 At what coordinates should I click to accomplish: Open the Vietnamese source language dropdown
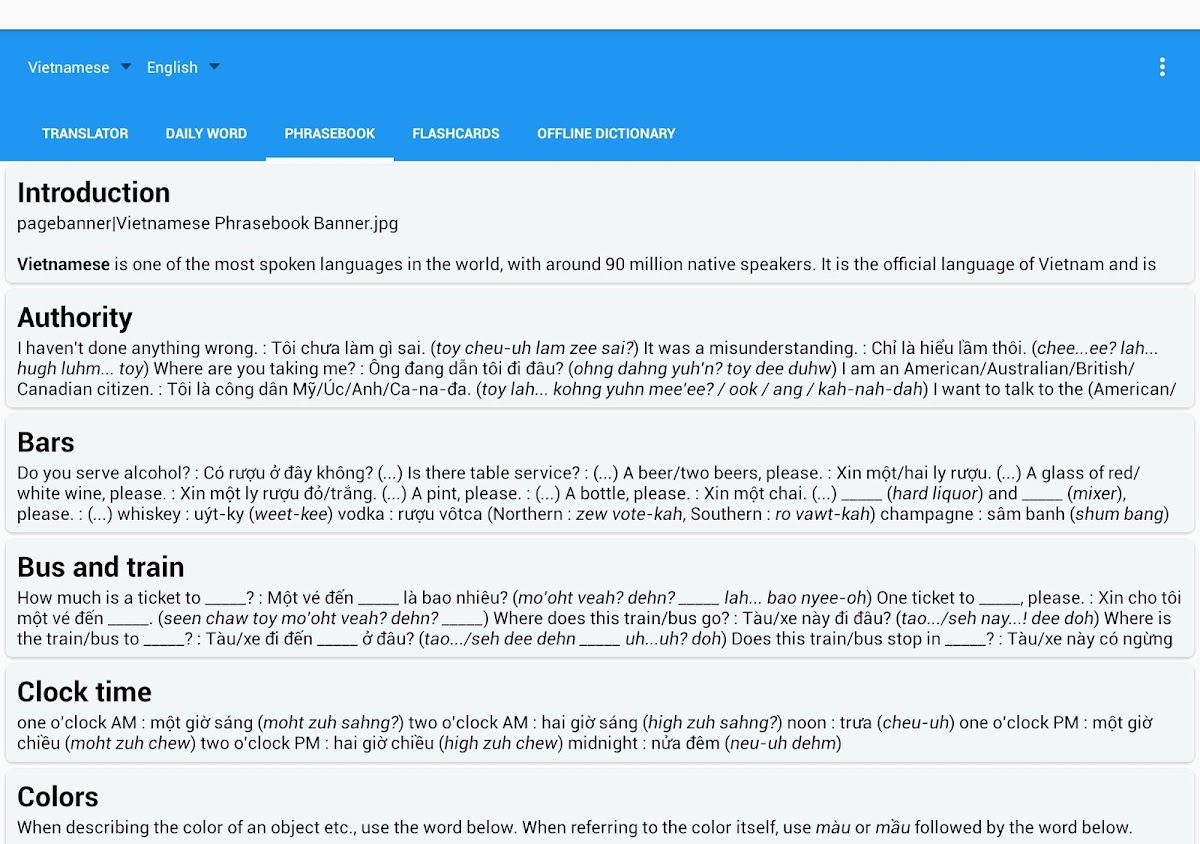[x=69, y=67]
